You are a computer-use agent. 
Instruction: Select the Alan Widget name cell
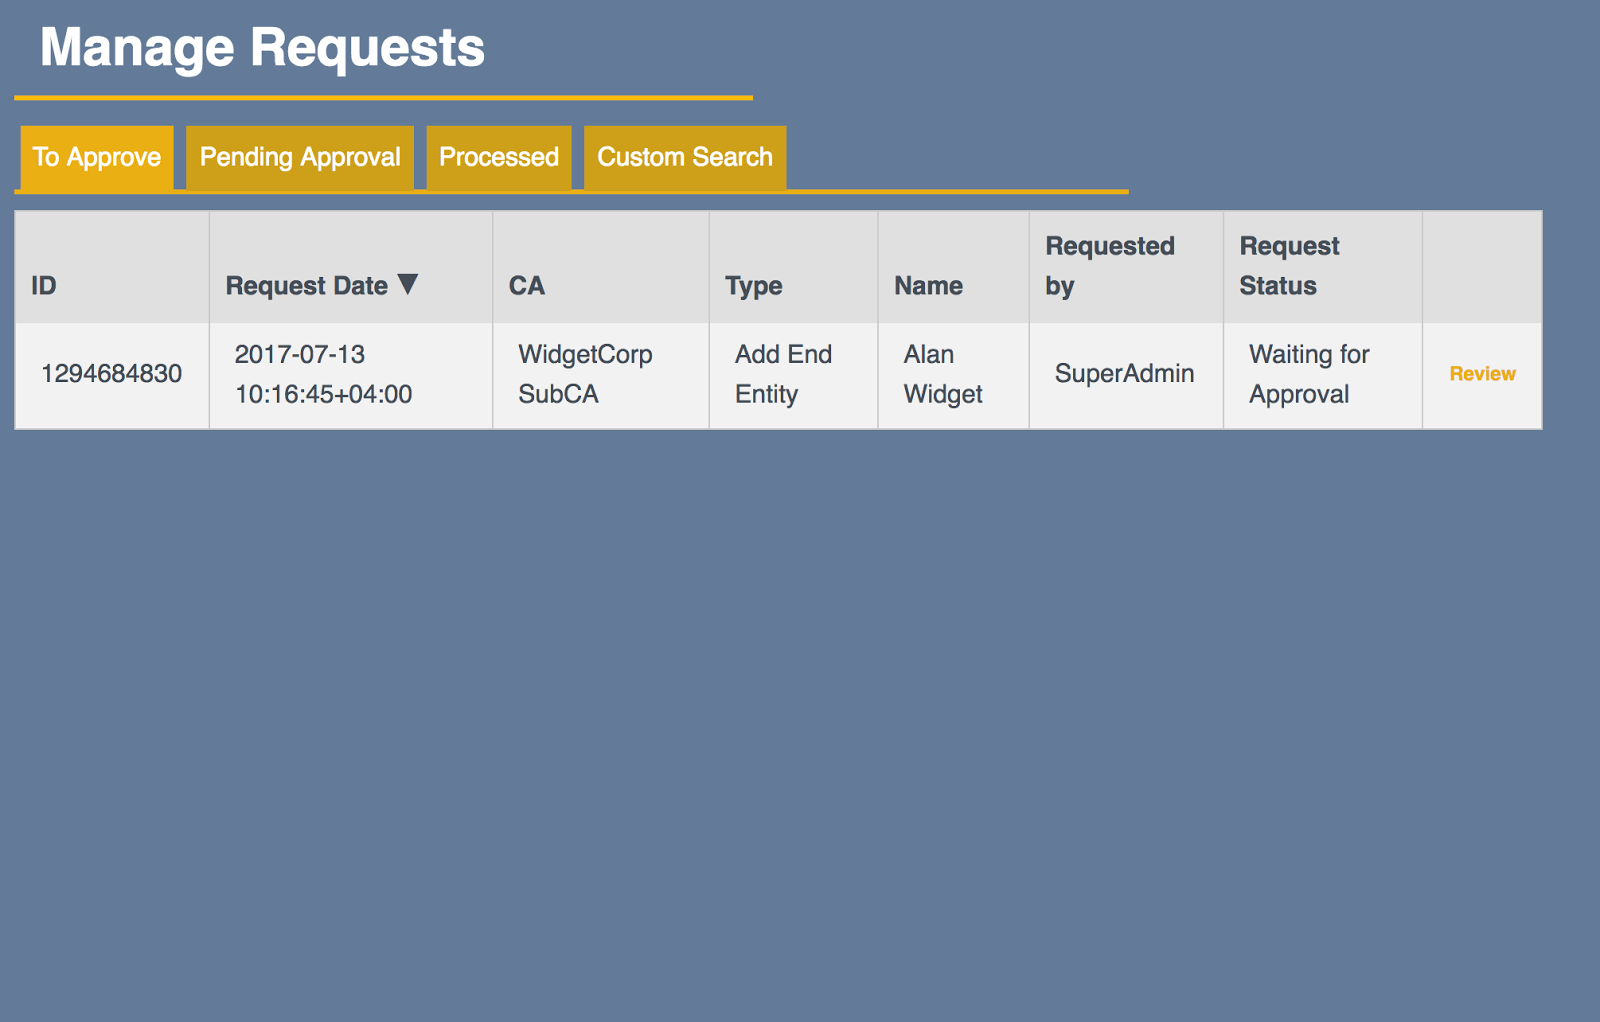tap(940, 374)
